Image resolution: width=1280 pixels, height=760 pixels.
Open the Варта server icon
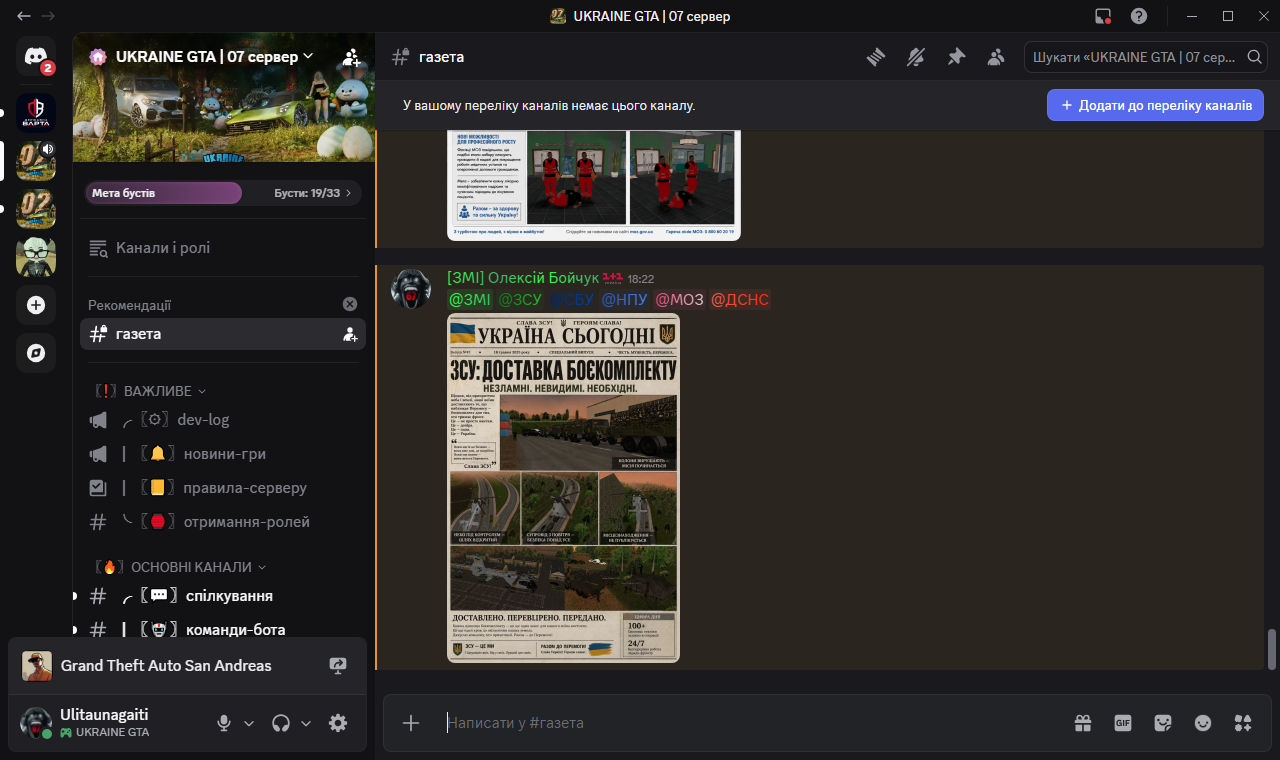[36, 113]
